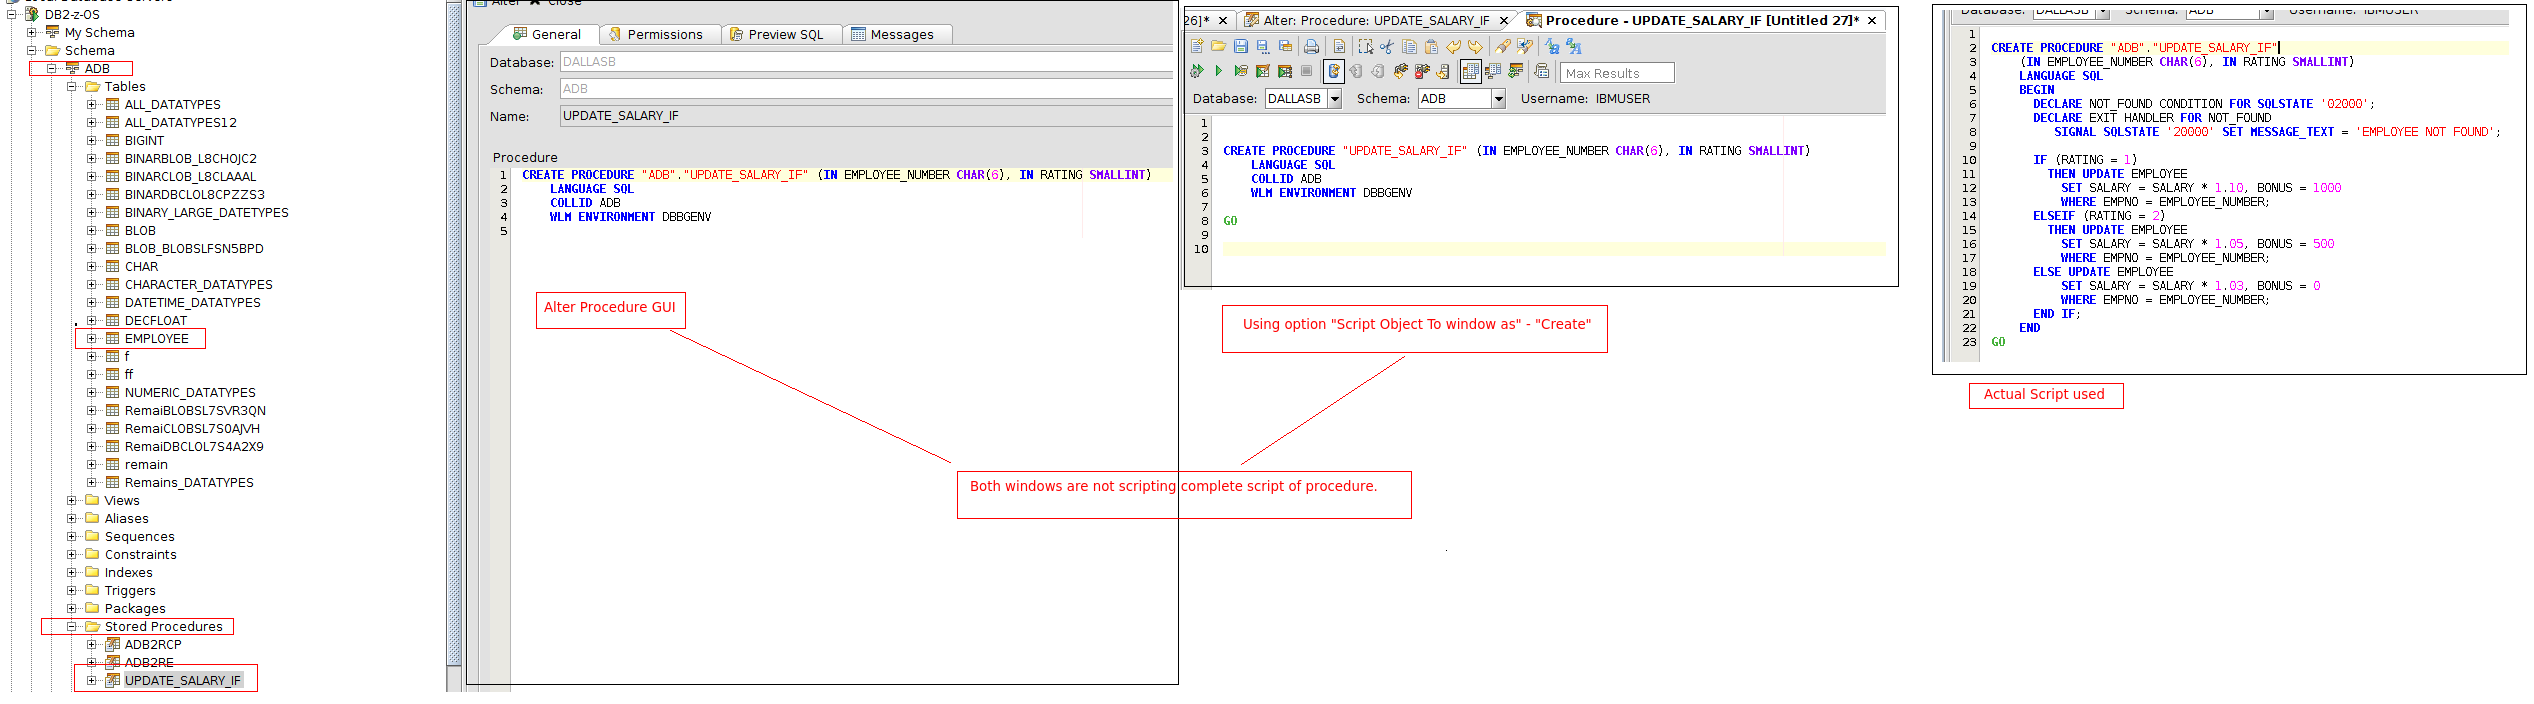The height and width of the screenshot is (704, 2534).
Task: Click the Max Results input field
Action: (1617, 73)
